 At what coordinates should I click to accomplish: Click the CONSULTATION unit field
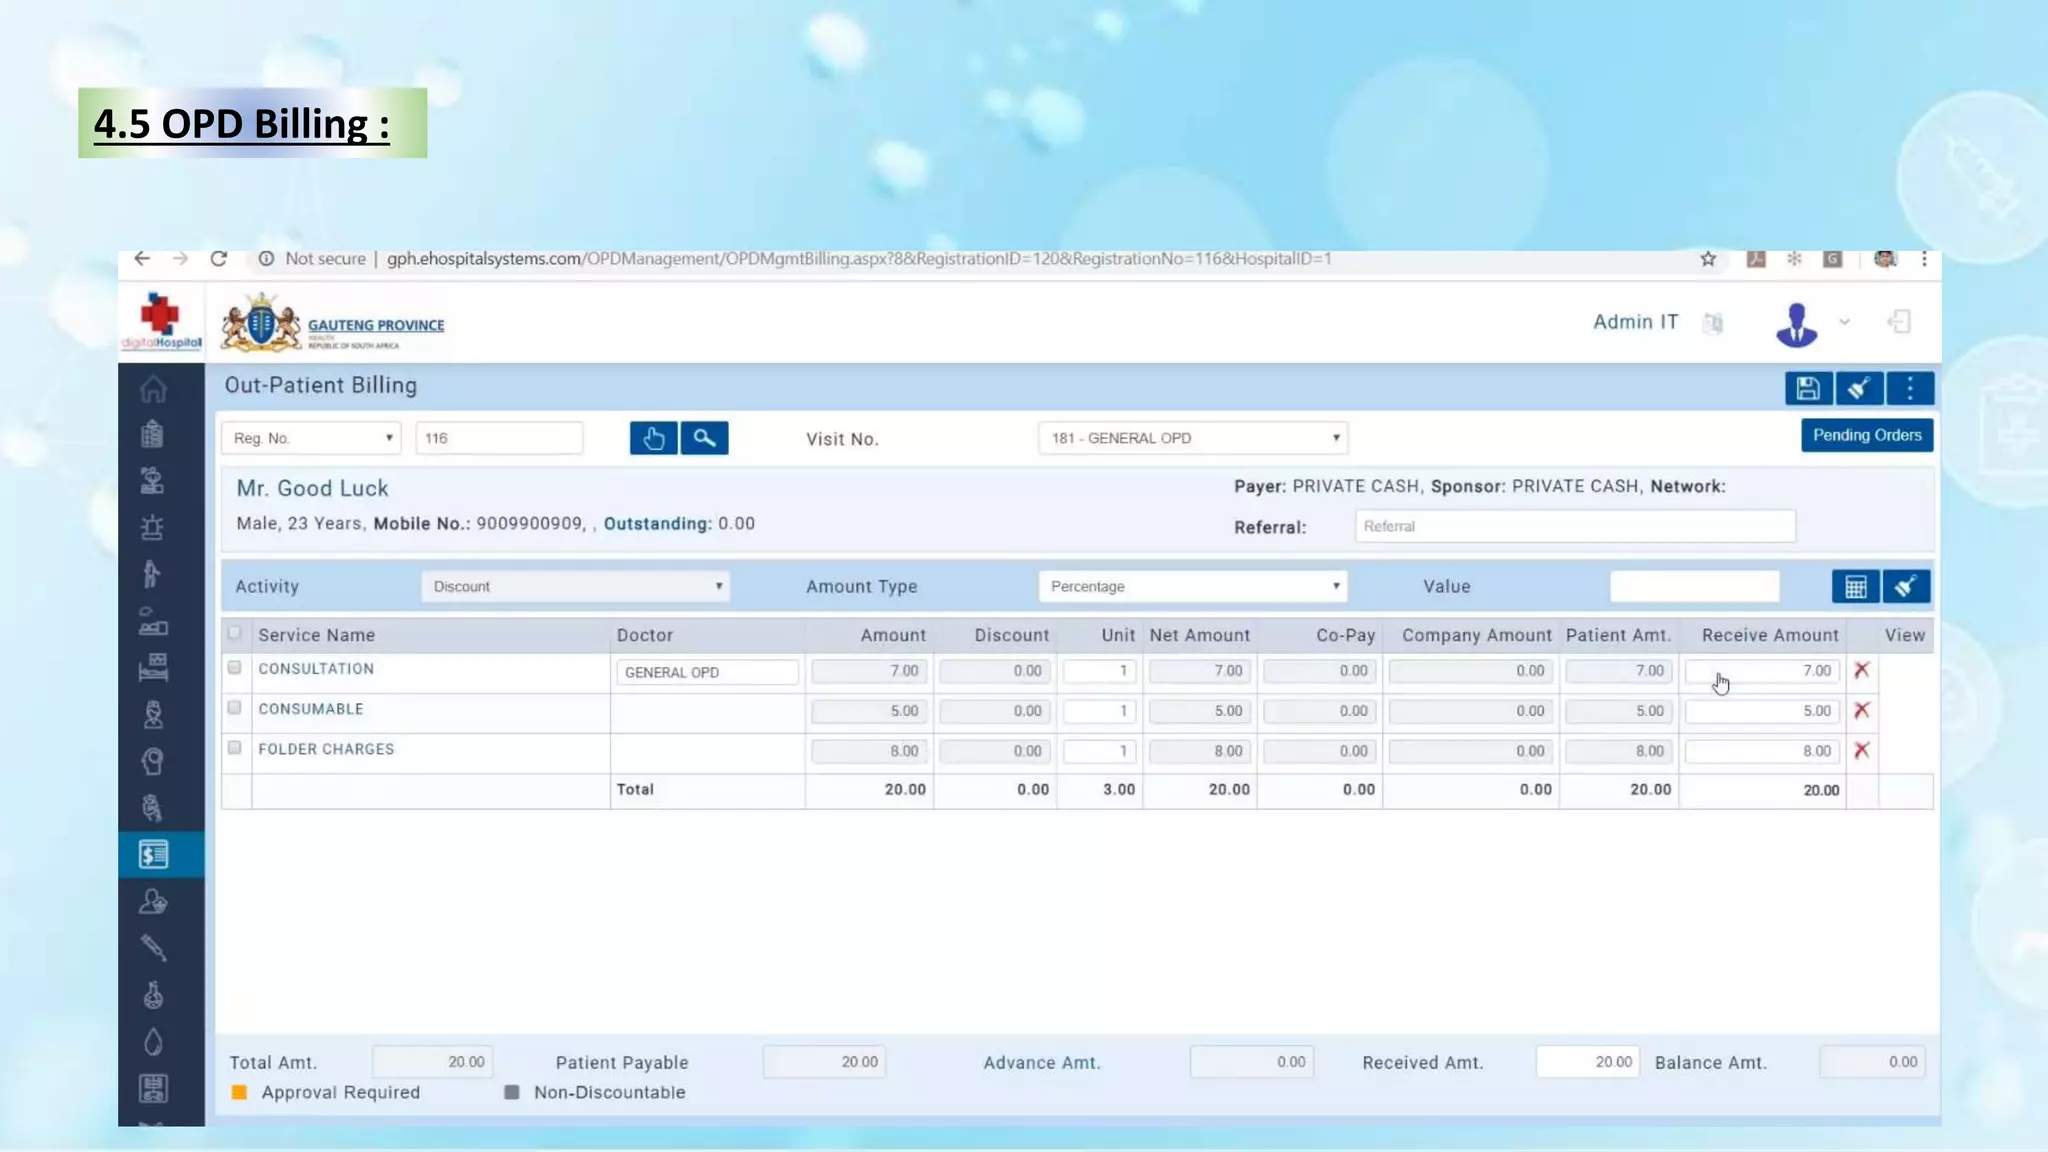[1099, 671]
